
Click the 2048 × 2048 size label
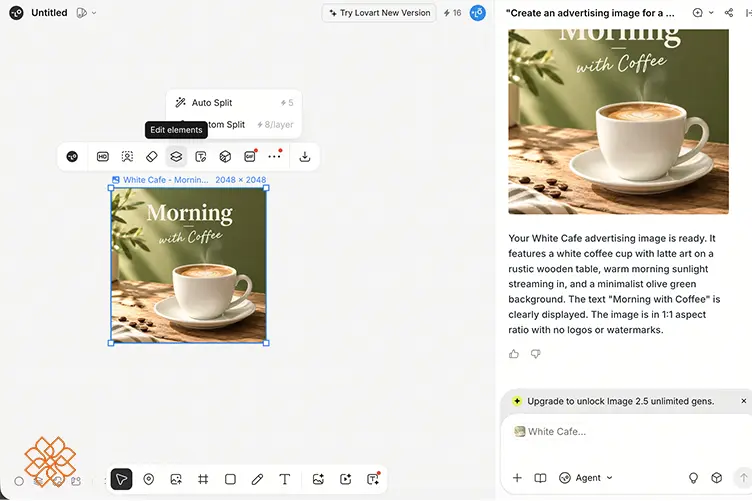pyautogui.click(x=240, y=180)
